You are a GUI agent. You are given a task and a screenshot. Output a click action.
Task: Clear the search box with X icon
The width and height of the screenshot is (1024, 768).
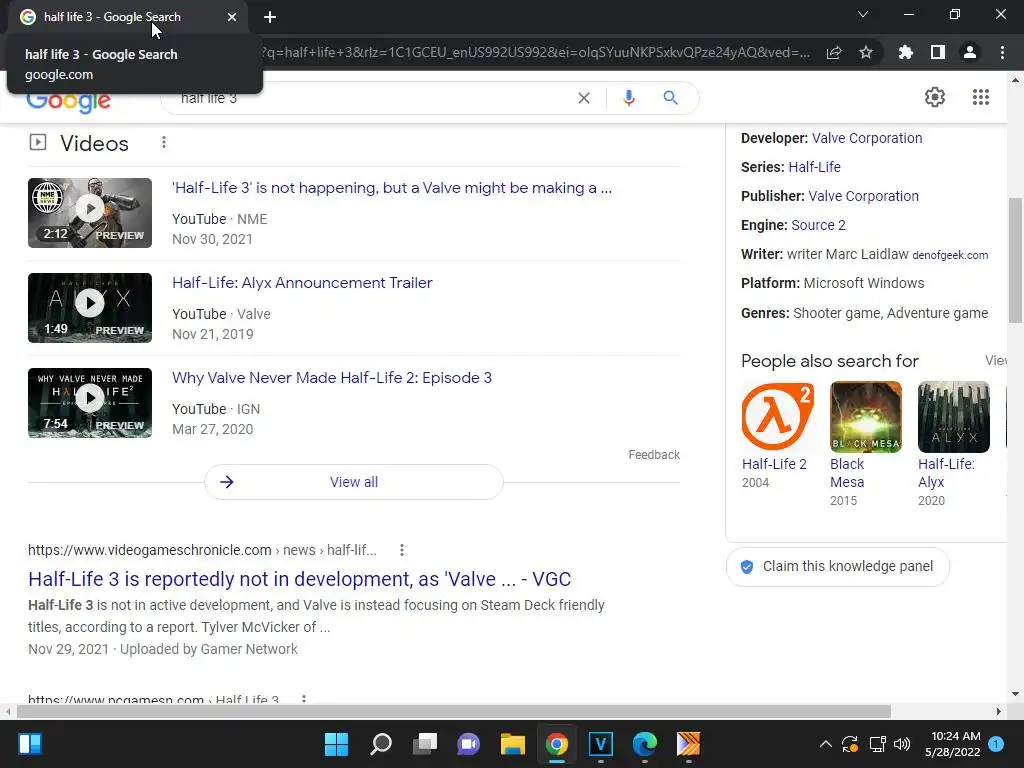(584, 98)
